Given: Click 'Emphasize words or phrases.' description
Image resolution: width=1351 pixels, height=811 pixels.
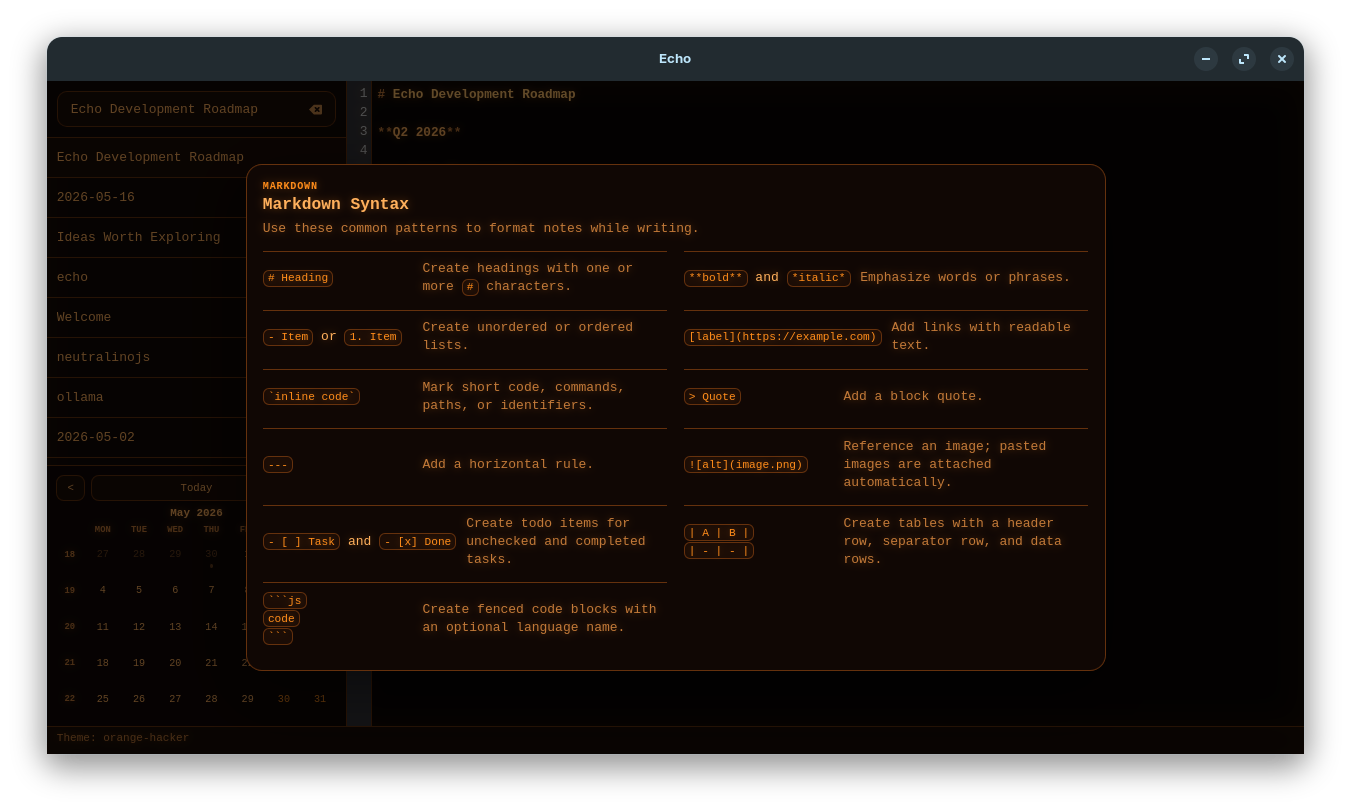Looking at the screenshot, I should [x=965, y=278].
